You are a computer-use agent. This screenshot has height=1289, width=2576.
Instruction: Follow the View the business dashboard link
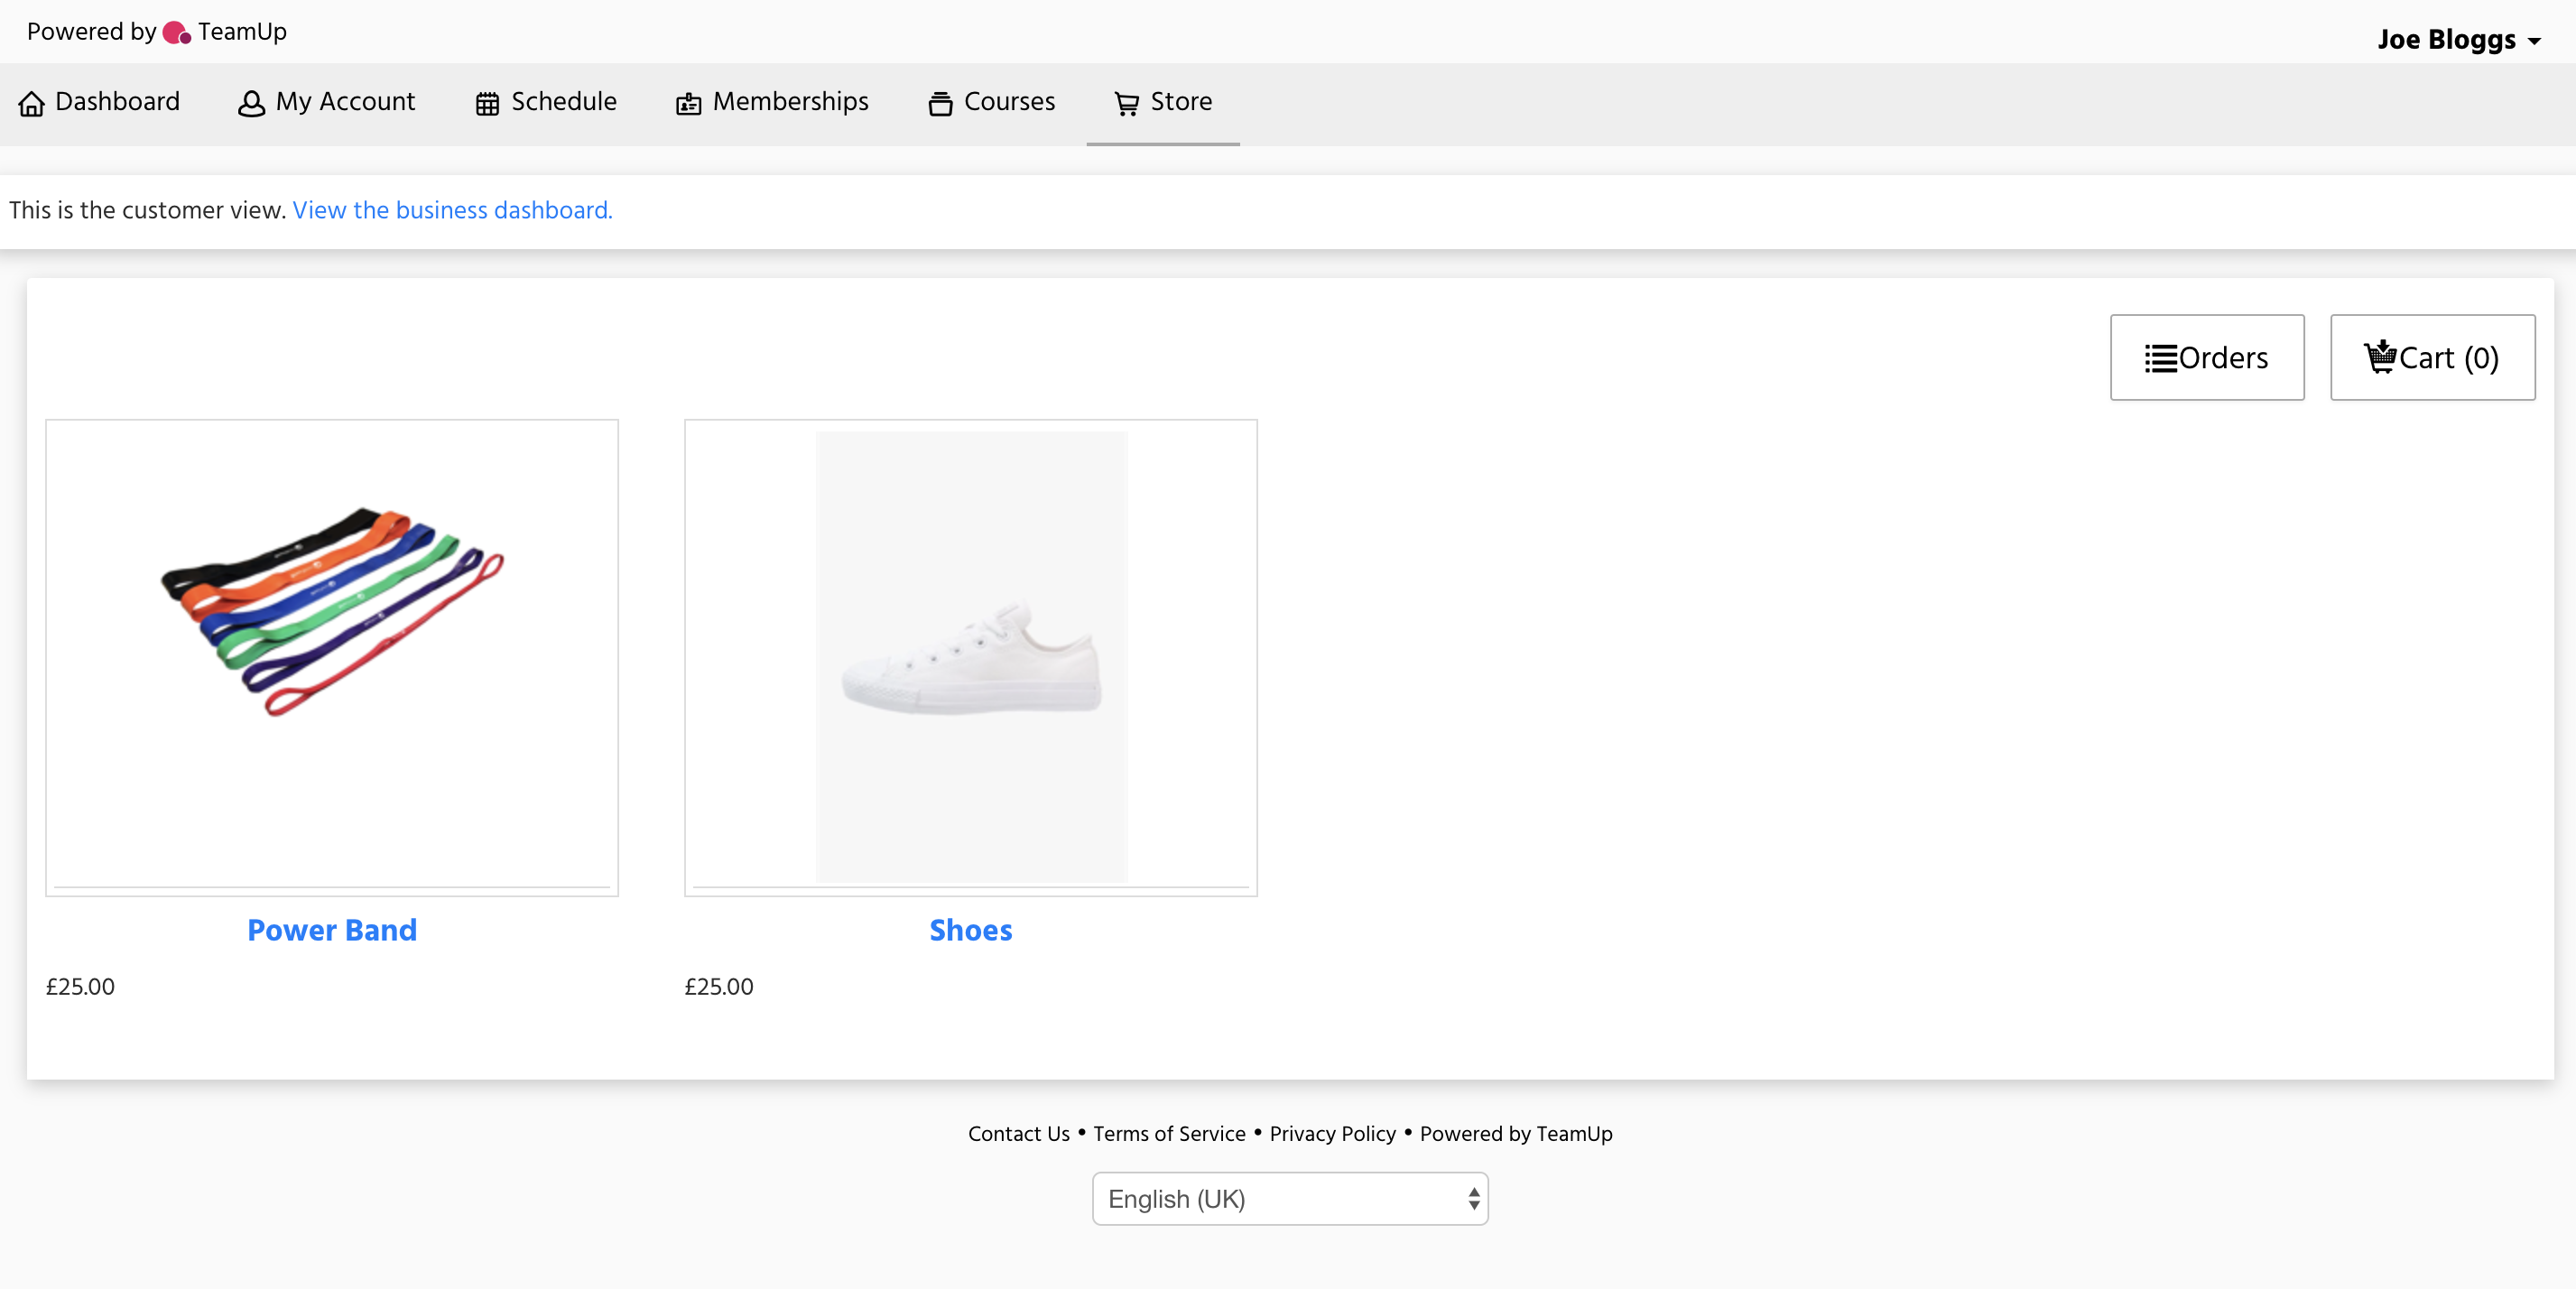[452, 210]
